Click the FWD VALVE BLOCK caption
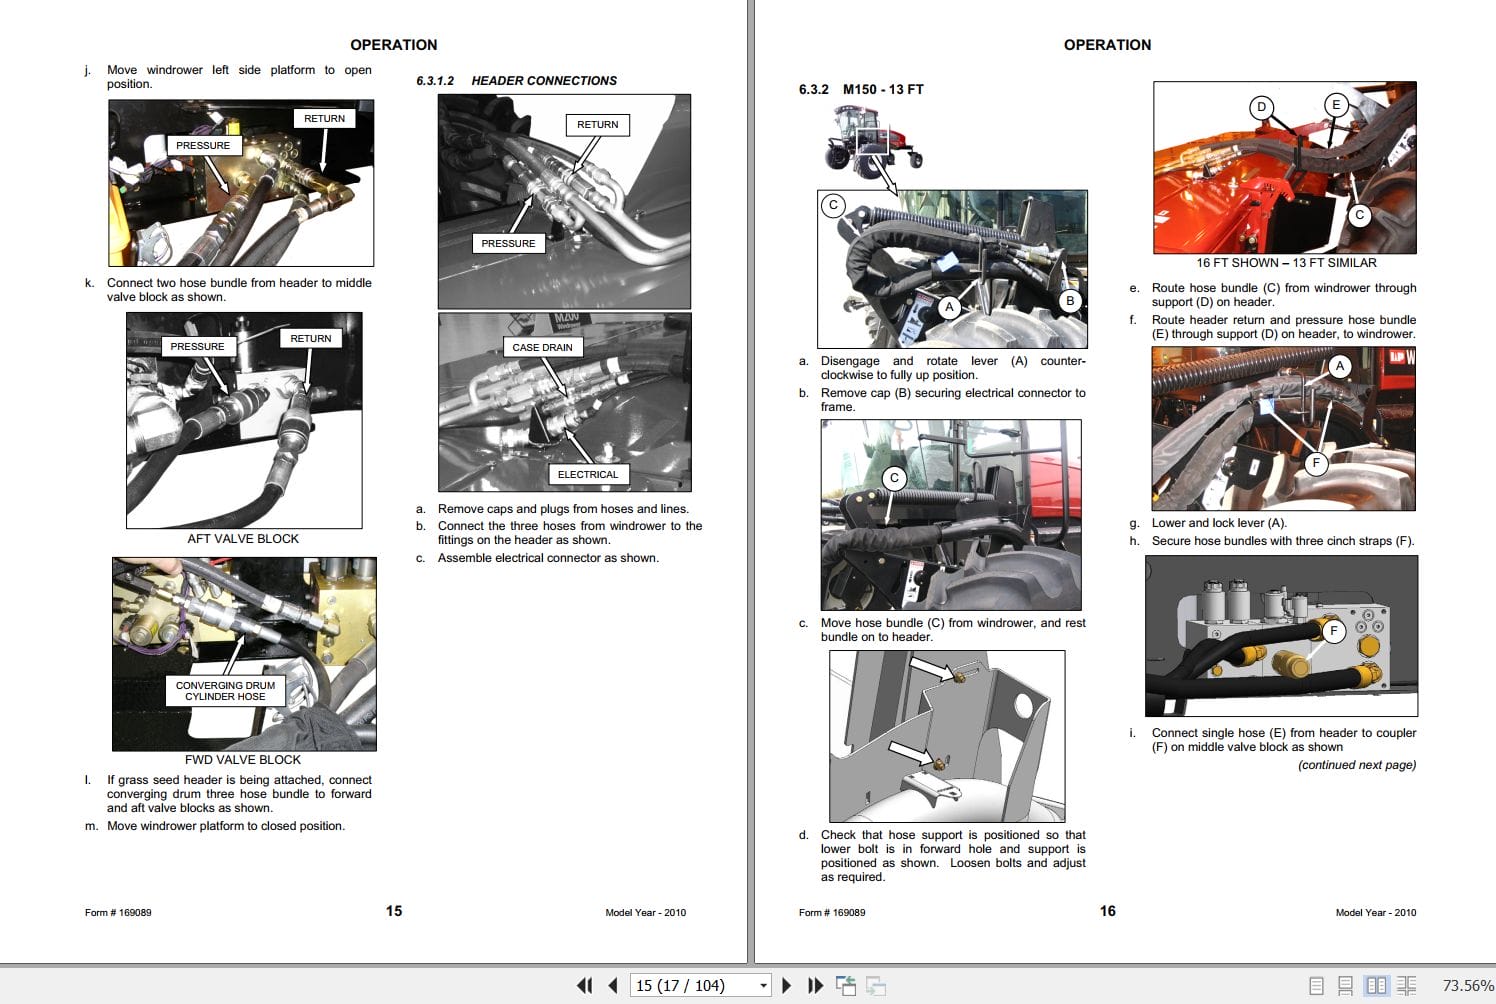 click(x=243, y=760)
